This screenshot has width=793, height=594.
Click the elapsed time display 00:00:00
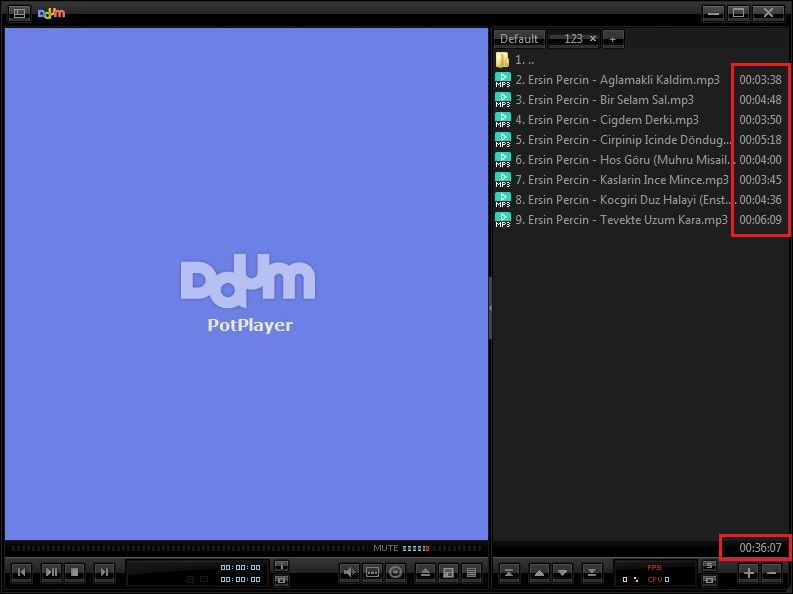pos(241,567)
